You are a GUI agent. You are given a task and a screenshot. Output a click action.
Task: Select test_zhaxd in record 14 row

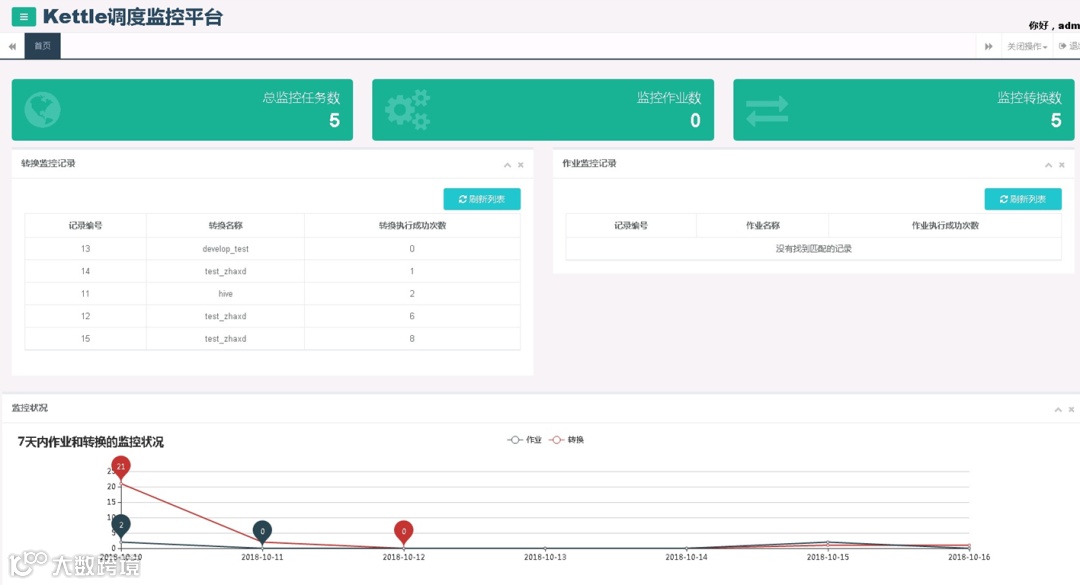click(x=225, y=271)
